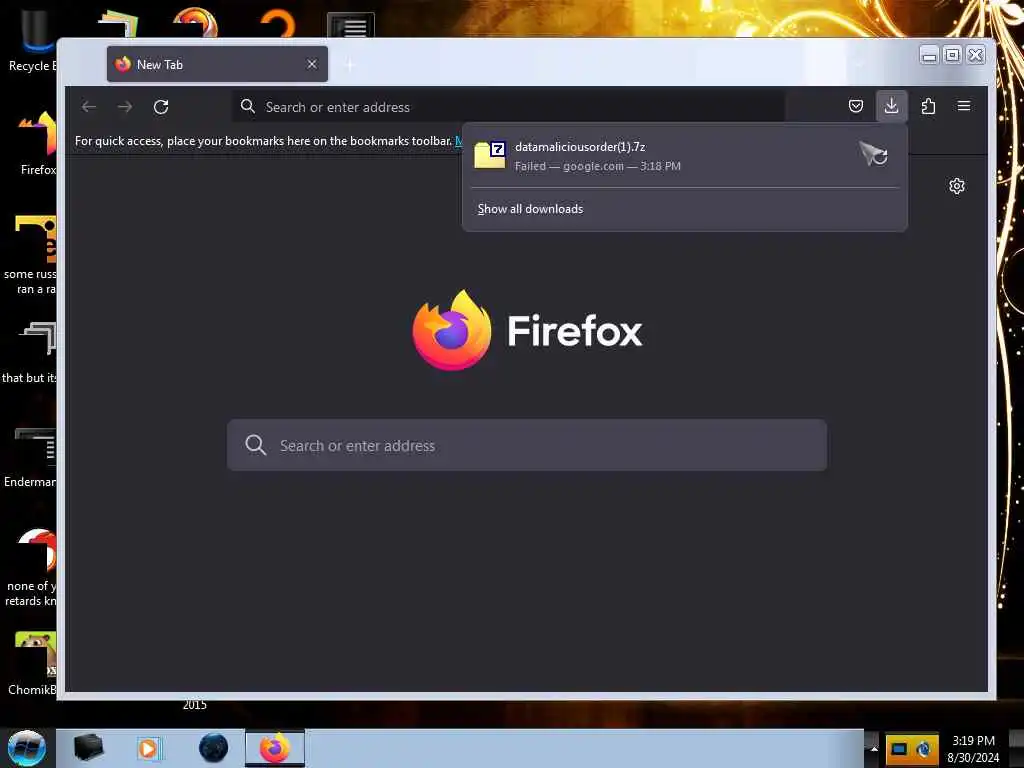Minimize the Firefox window
The image size is (1024, 768).
pyautogui.click(x=929, y=56)
